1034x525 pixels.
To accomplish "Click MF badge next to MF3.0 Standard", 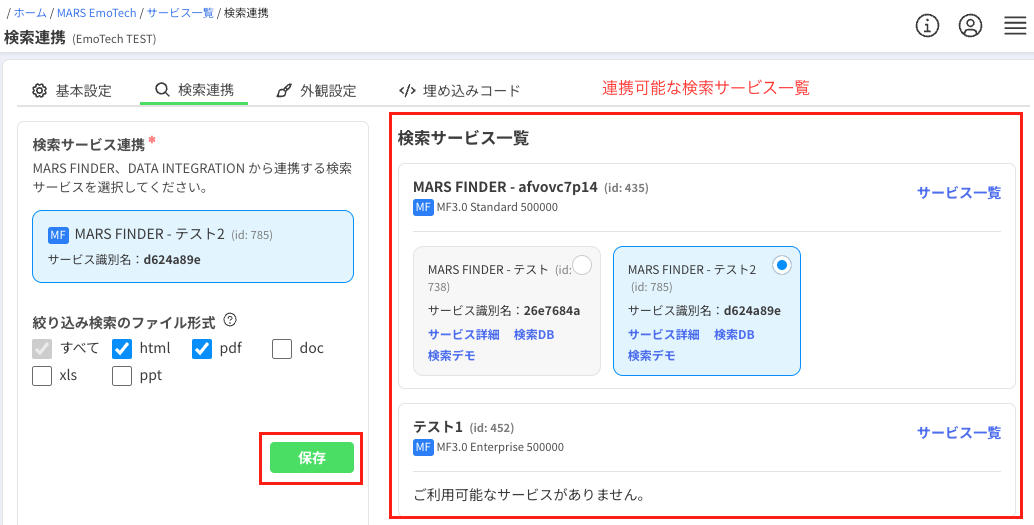I will [x=423, y=208].
